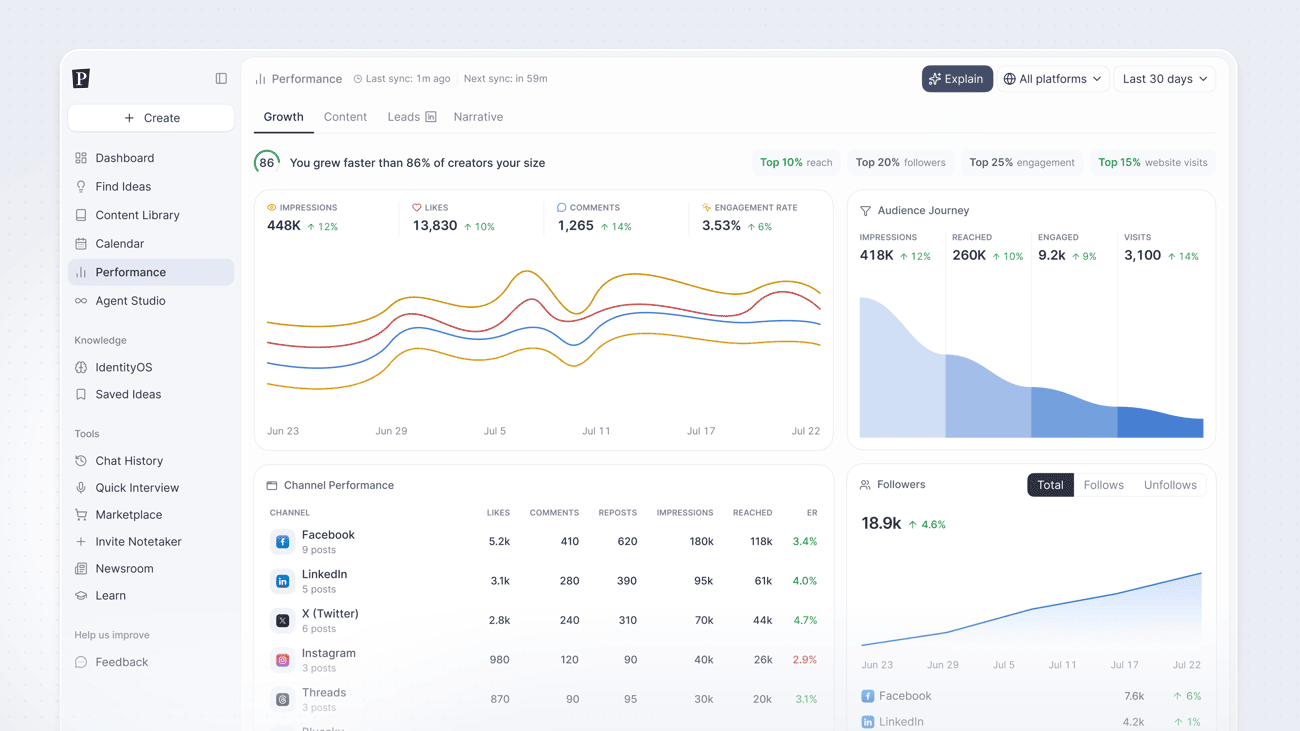Click the Find Ideas lightbulb icon
Viewport: 1300px width, 731px height.
pyautogui.click(x=81, y=187)
